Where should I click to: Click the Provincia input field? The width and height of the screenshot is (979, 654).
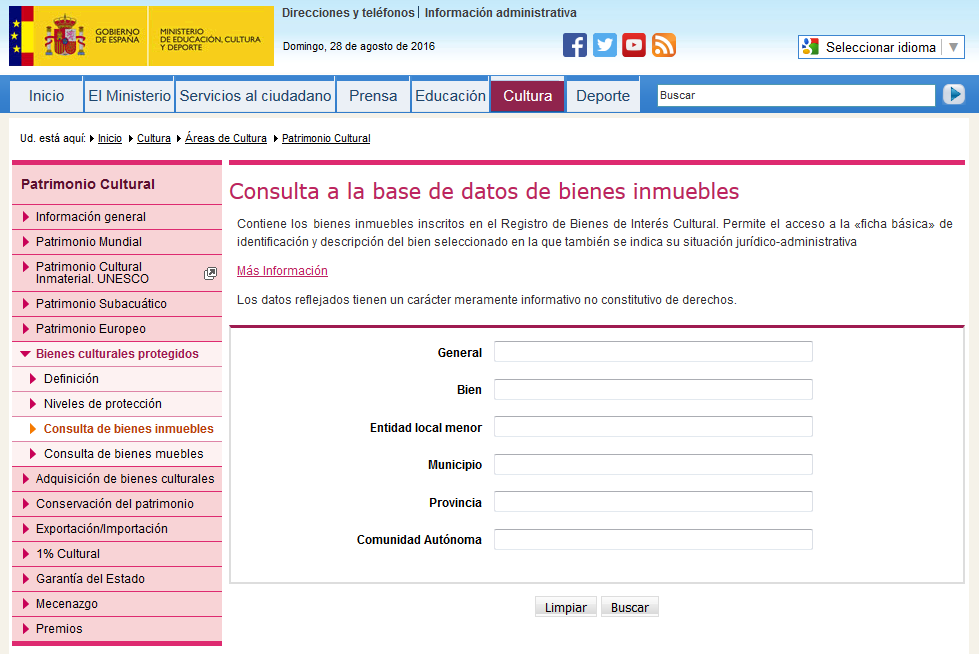click(653, 502)
